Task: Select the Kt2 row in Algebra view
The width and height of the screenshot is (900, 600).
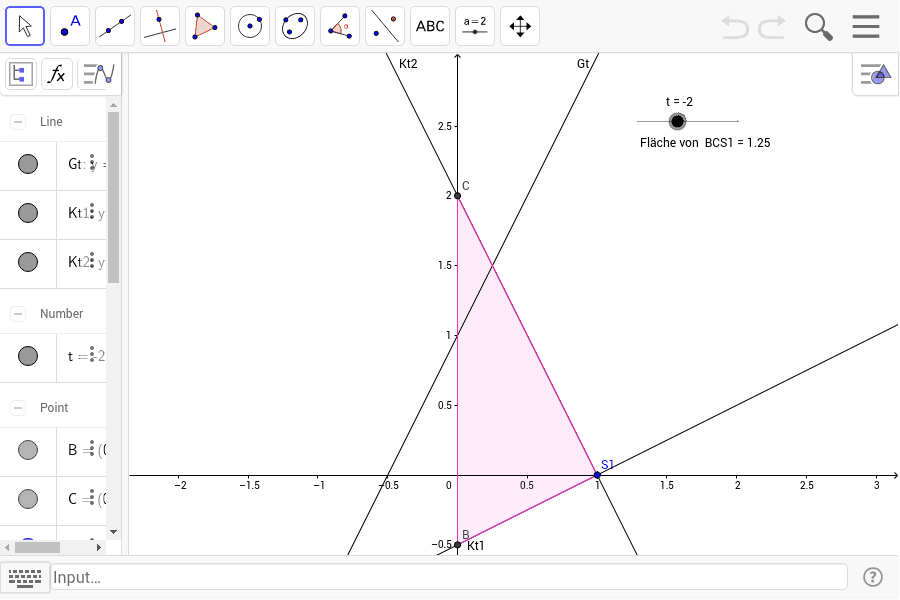Action: pos(53,264)
